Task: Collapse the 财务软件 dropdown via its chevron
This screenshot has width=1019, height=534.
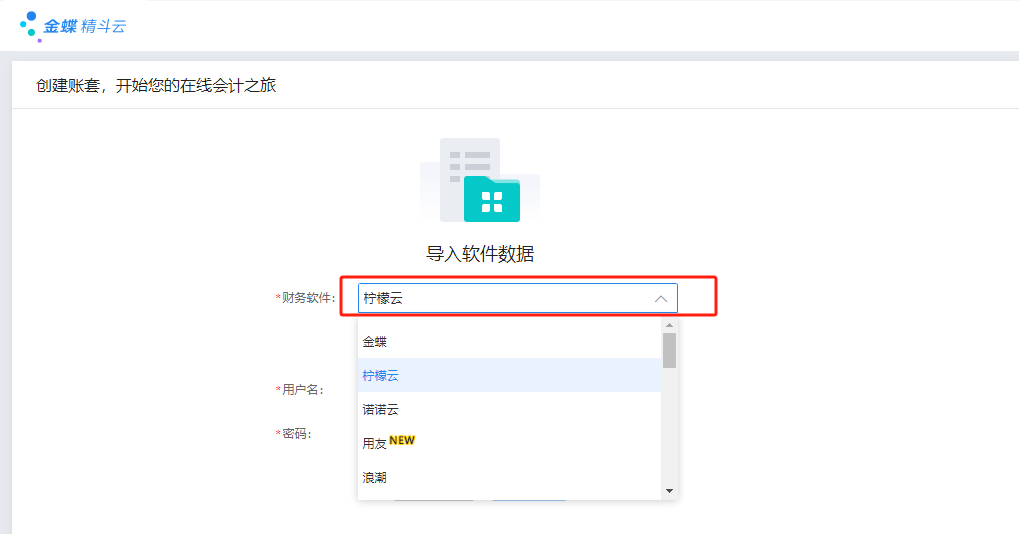Action: (x=661, y=299)
